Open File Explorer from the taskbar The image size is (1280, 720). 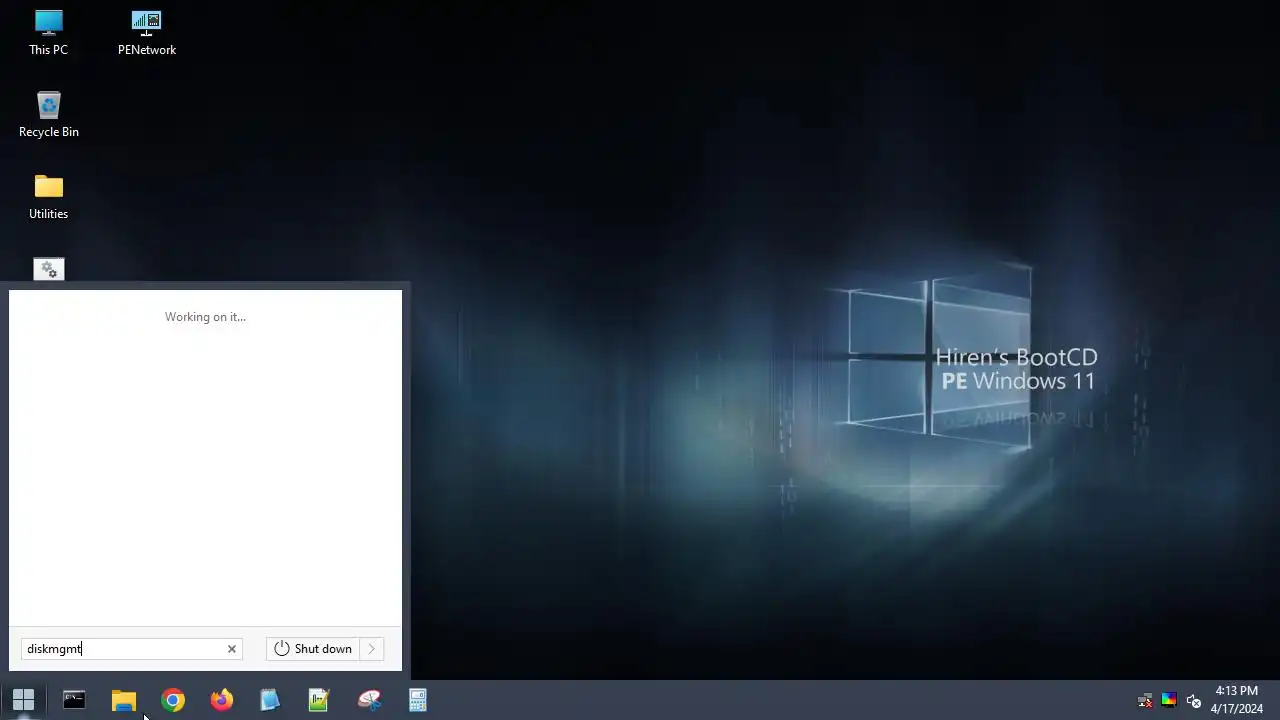[x=123, y=700]
